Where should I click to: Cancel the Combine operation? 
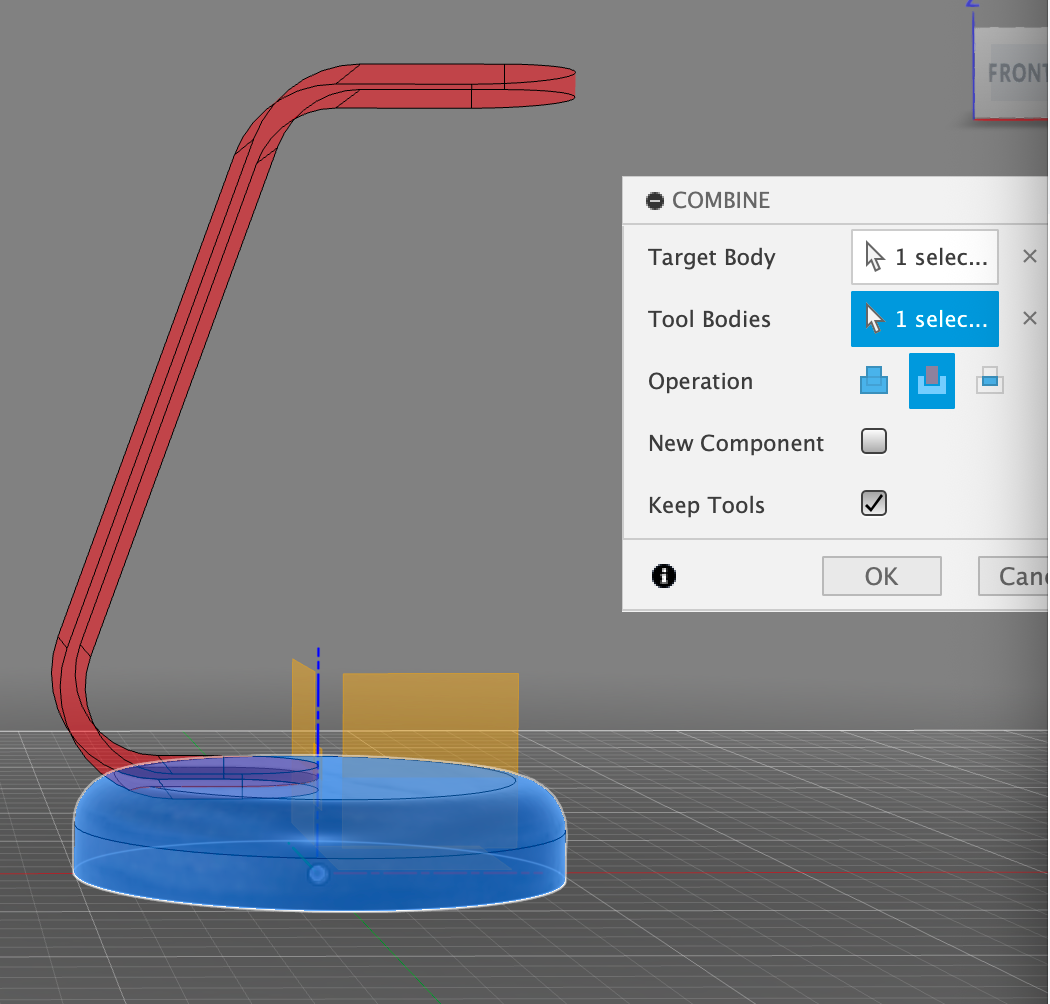1015,576
